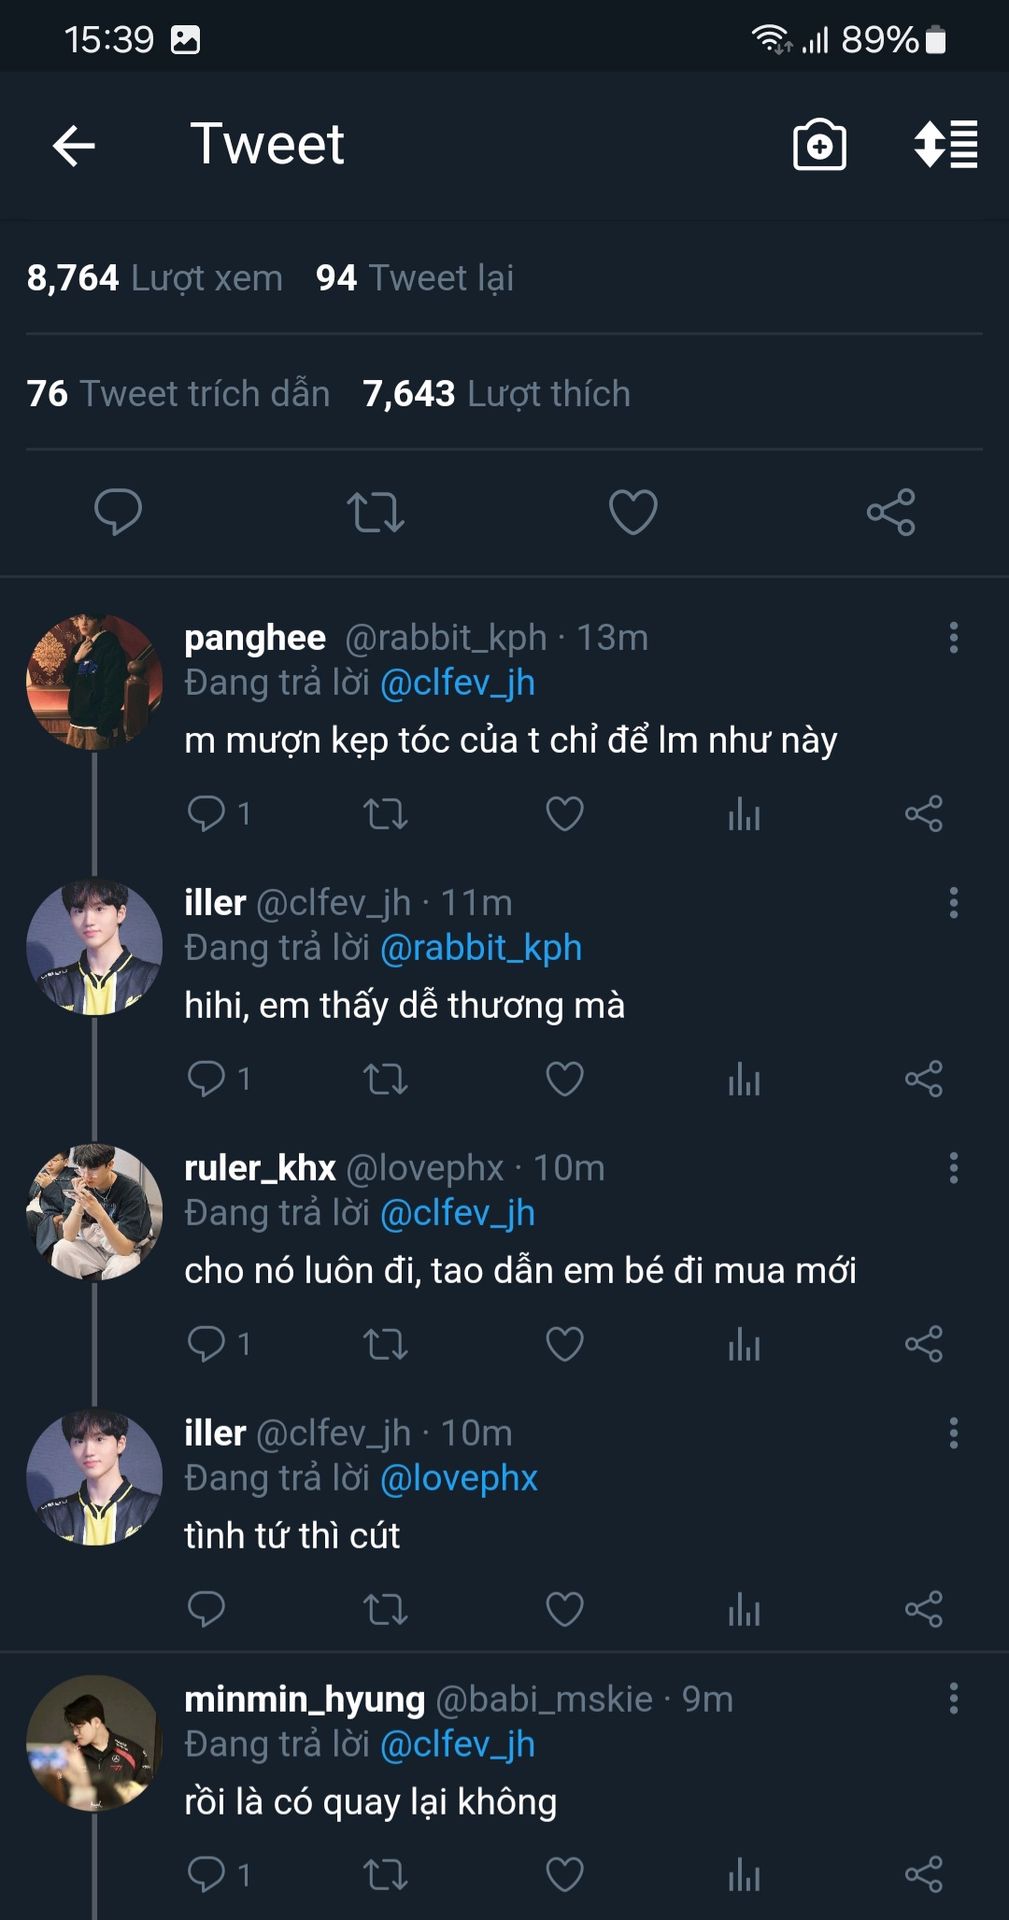Share the main tweet via share icon
Viewport: 1009px width, 1920px height.
click(x=890, y=512)
